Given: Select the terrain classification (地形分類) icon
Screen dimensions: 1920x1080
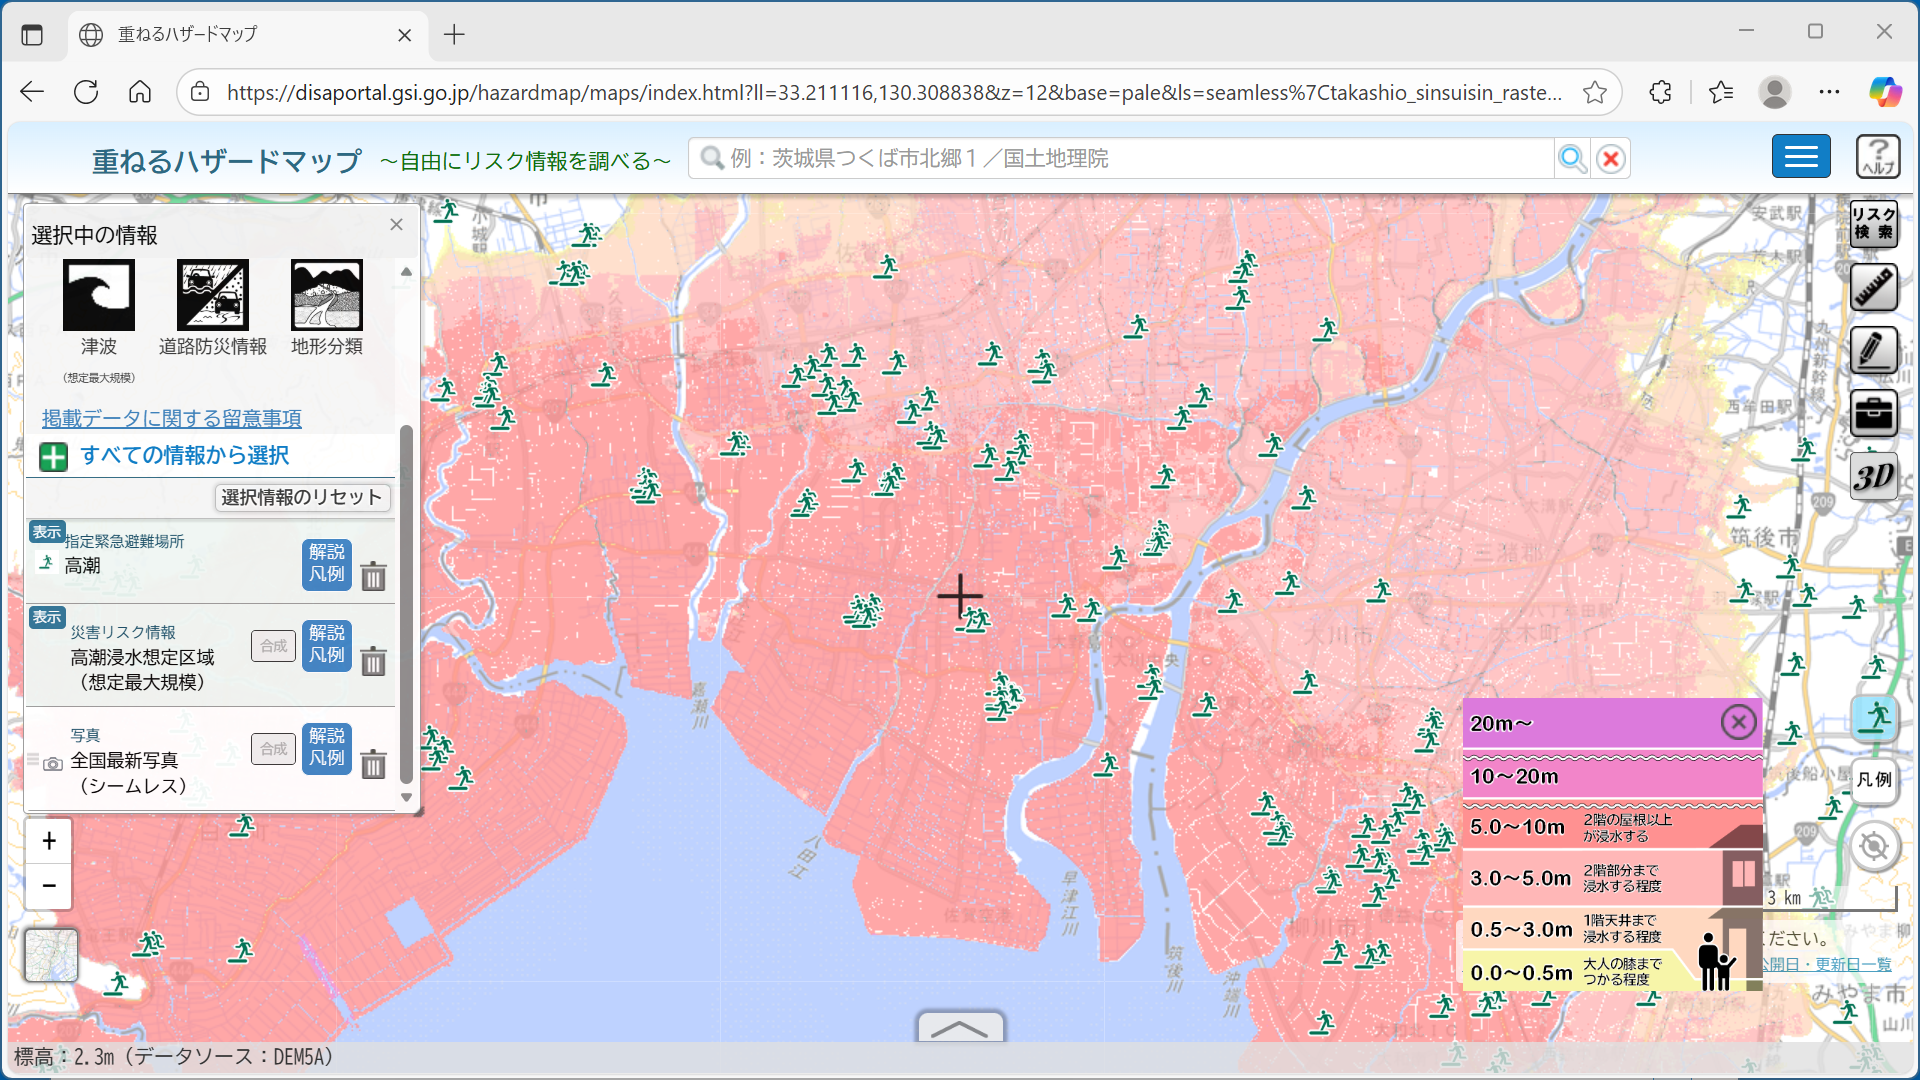Looking at the screenshot, I should tap(326, 296).
